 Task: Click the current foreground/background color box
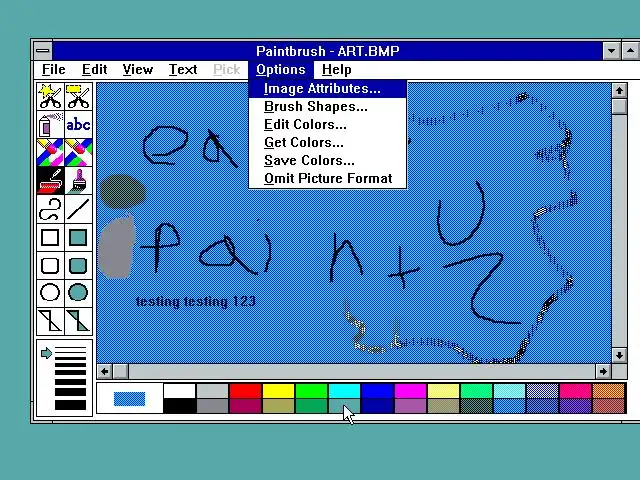coord(129,398)
